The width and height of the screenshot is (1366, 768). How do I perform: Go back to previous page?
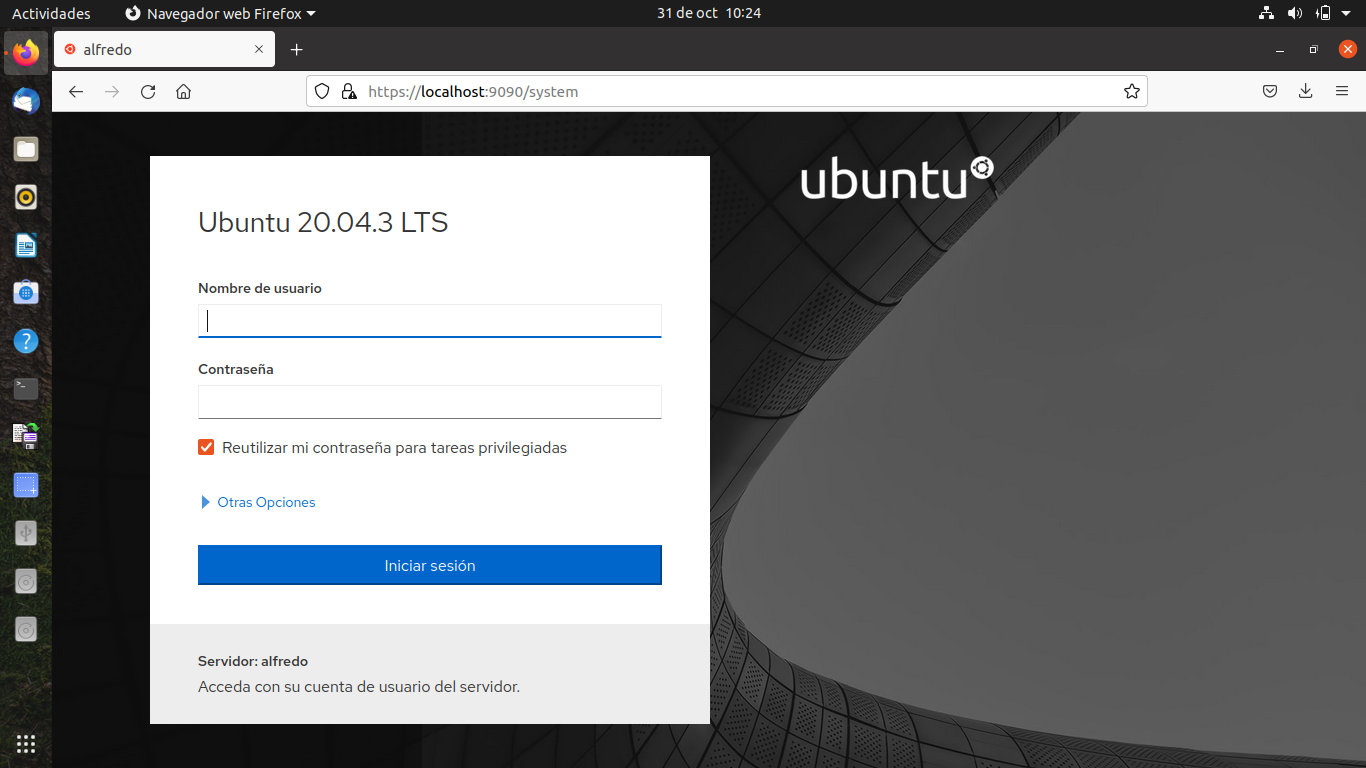point(76,91)
